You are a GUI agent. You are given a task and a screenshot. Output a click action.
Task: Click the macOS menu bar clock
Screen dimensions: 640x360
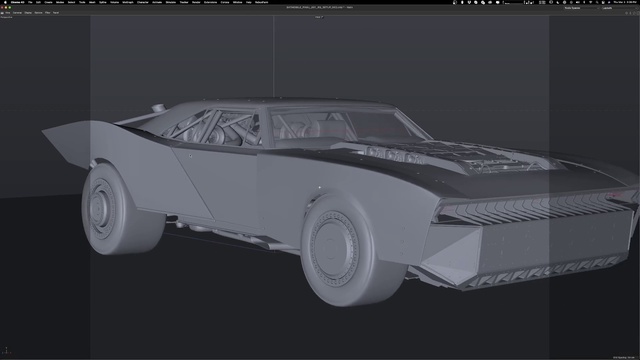(624, 2)
